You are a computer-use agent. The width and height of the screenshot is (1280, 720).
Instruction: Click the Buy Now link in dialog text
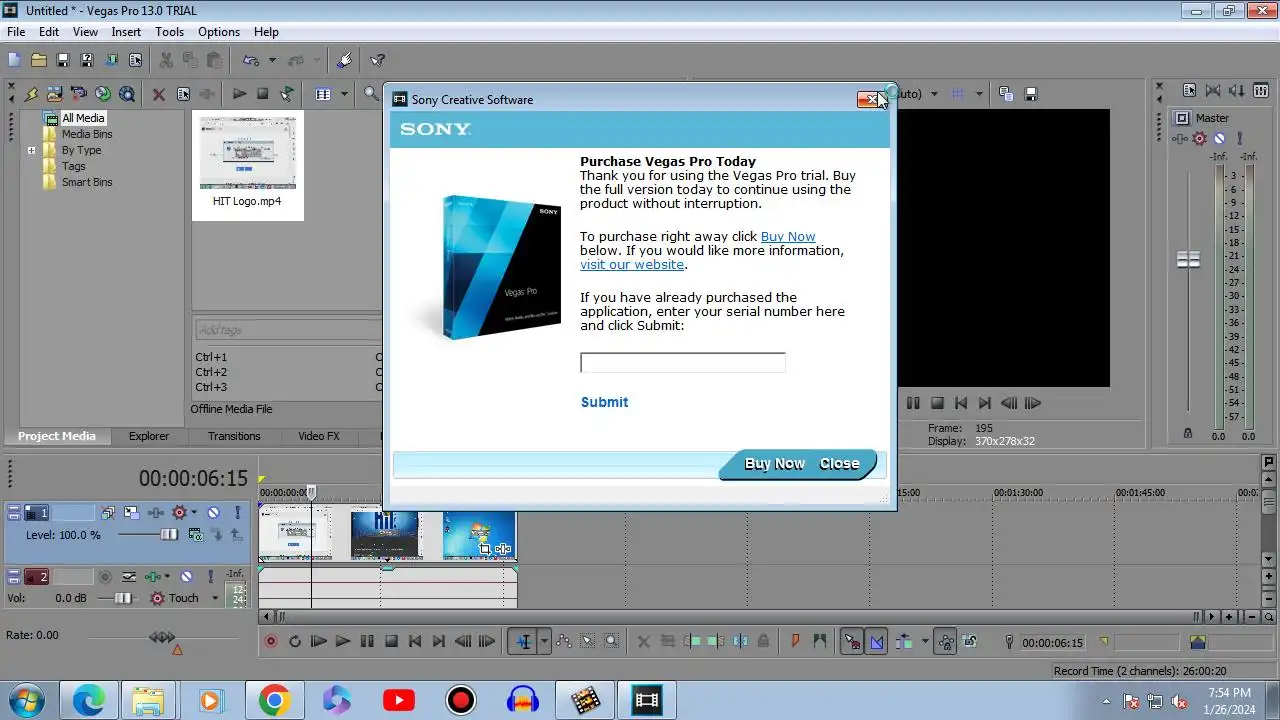click(x=788, y=237)
